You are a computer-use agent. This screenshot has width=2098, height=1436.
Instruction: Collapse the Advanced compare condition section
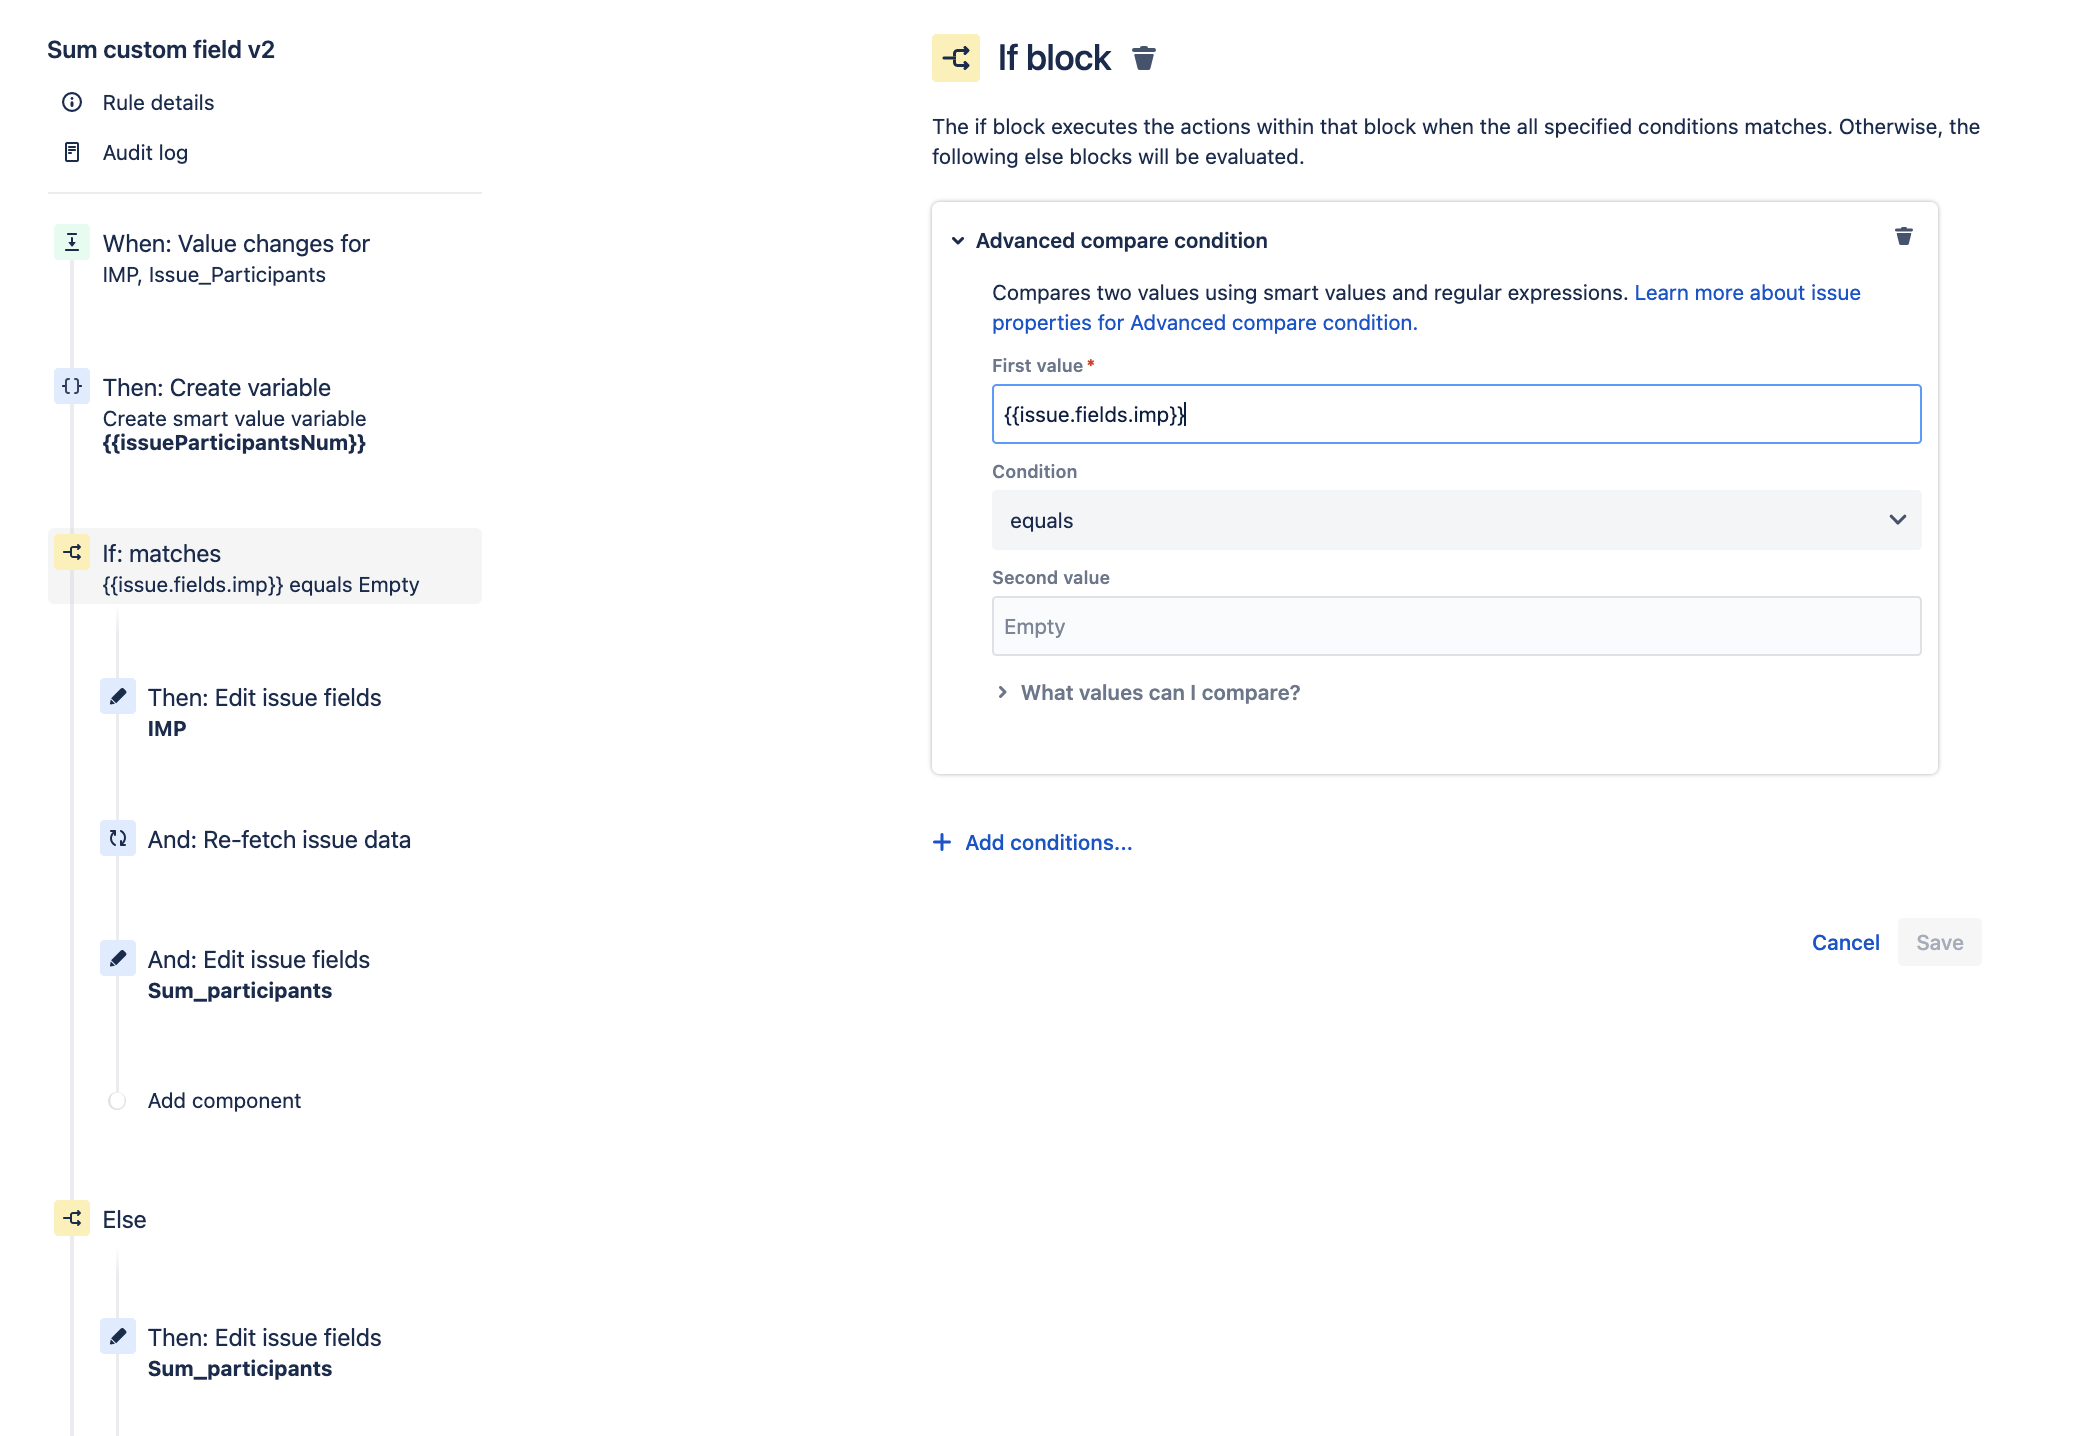coord(958,241)
